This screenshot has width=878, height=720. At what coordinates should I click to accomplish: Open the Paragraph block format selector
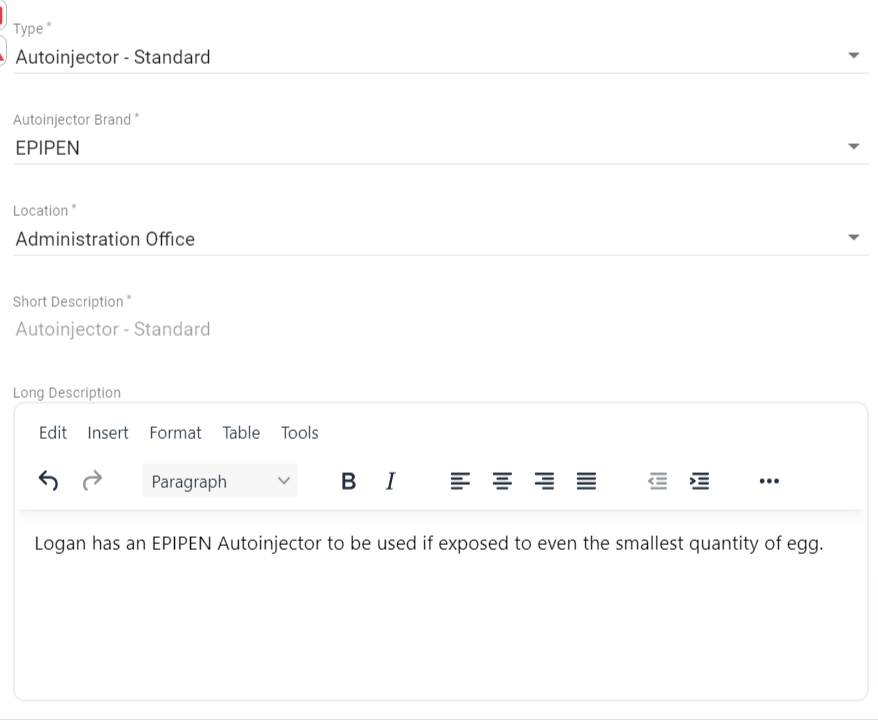pyautogui.click(x=220, y=481)
